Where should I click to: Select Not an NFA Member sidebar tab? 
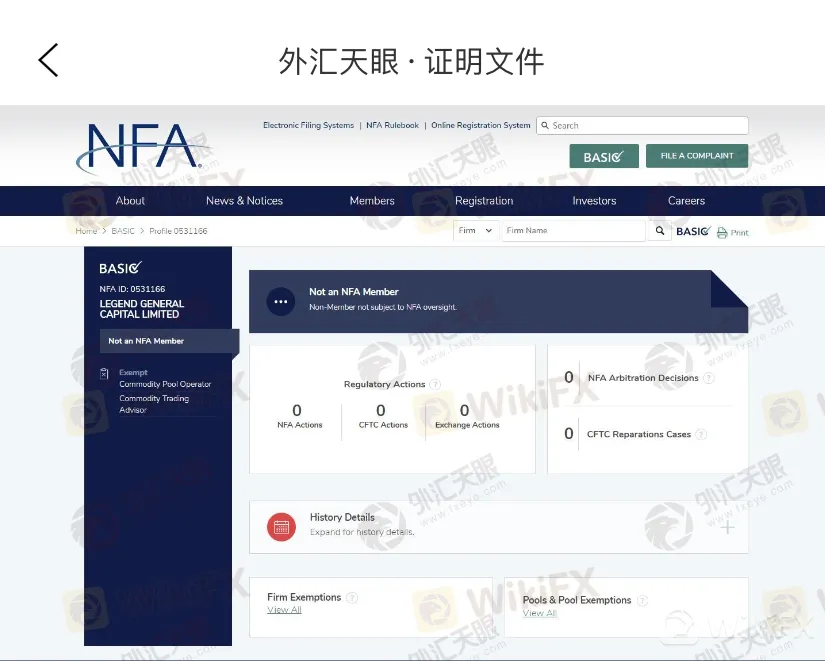point(169,341)
